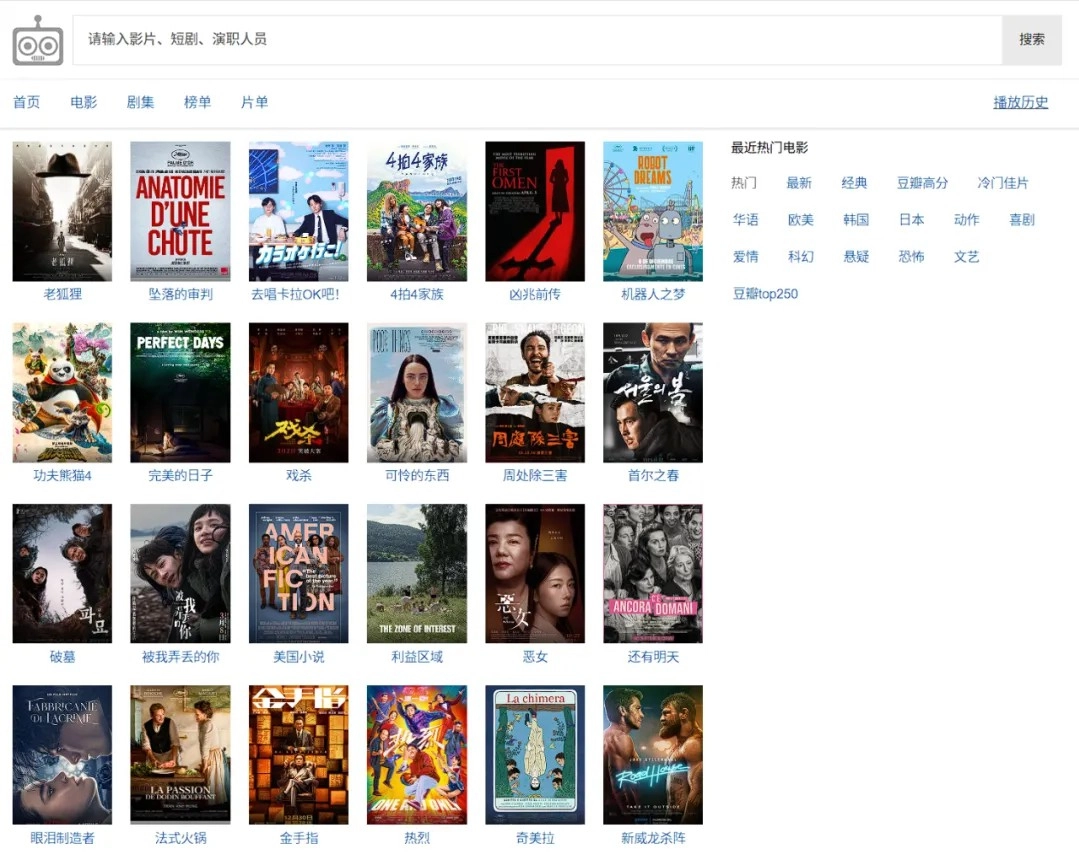
Task: Select the 豆瓣top250 filter link
Action: (765, 294)
